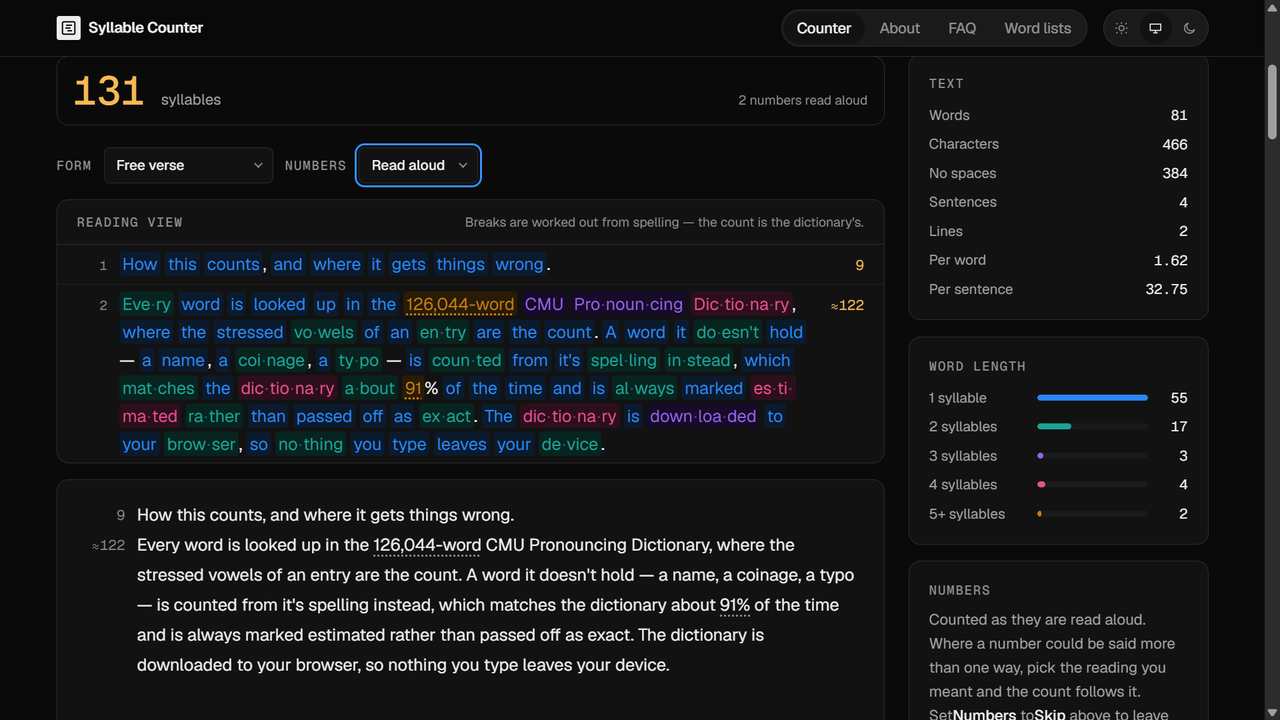
Task: Click the '4 syllables' row label
Action: (x=963, y=485)
